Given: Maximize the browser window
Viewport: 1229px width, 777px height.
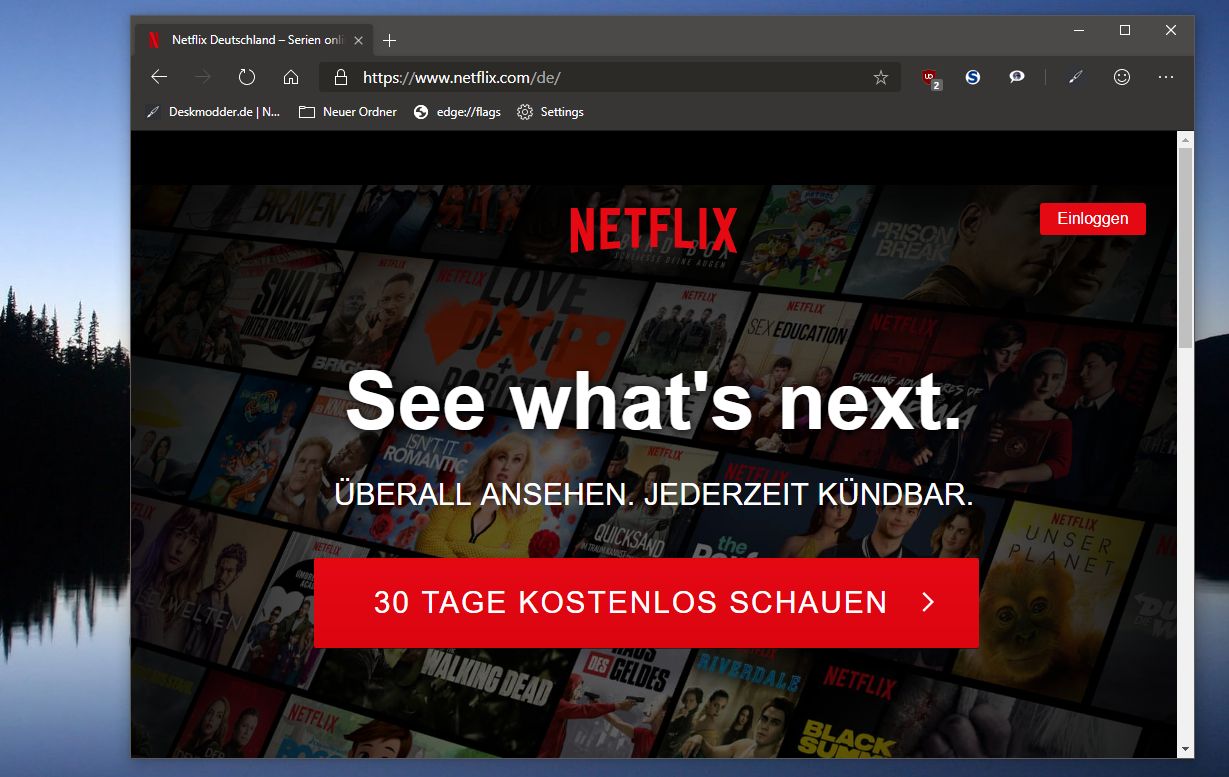Looking at the screenshot, I should pyautogui.click(x=1125, y=31).
